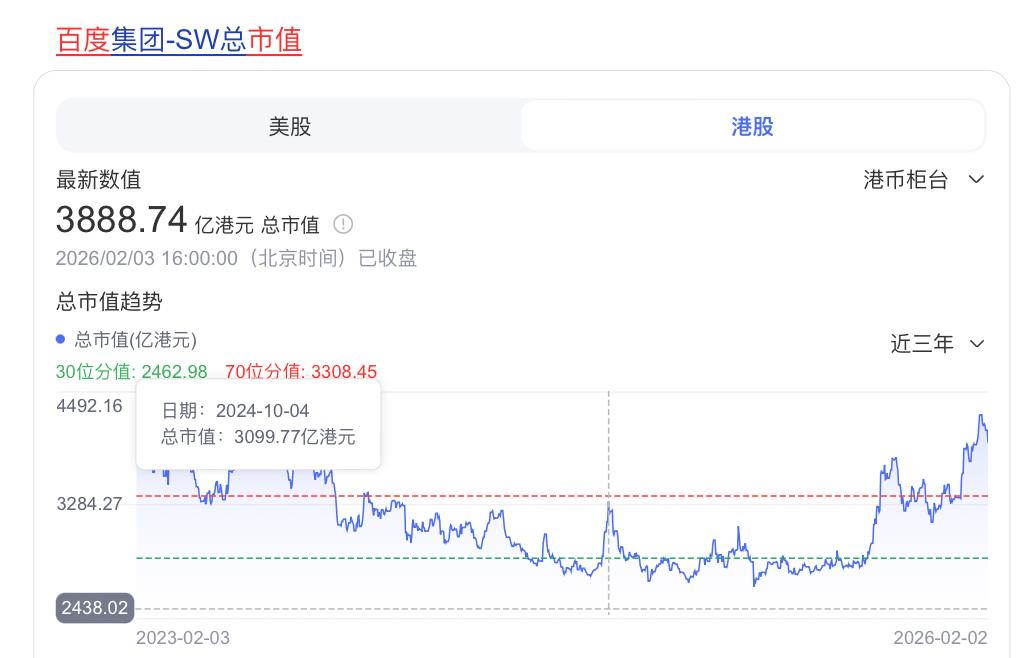Click the highlighted 2438.02 axis value badge
The height and width of the screenshot is (658, 1026).
pos(95,608)
